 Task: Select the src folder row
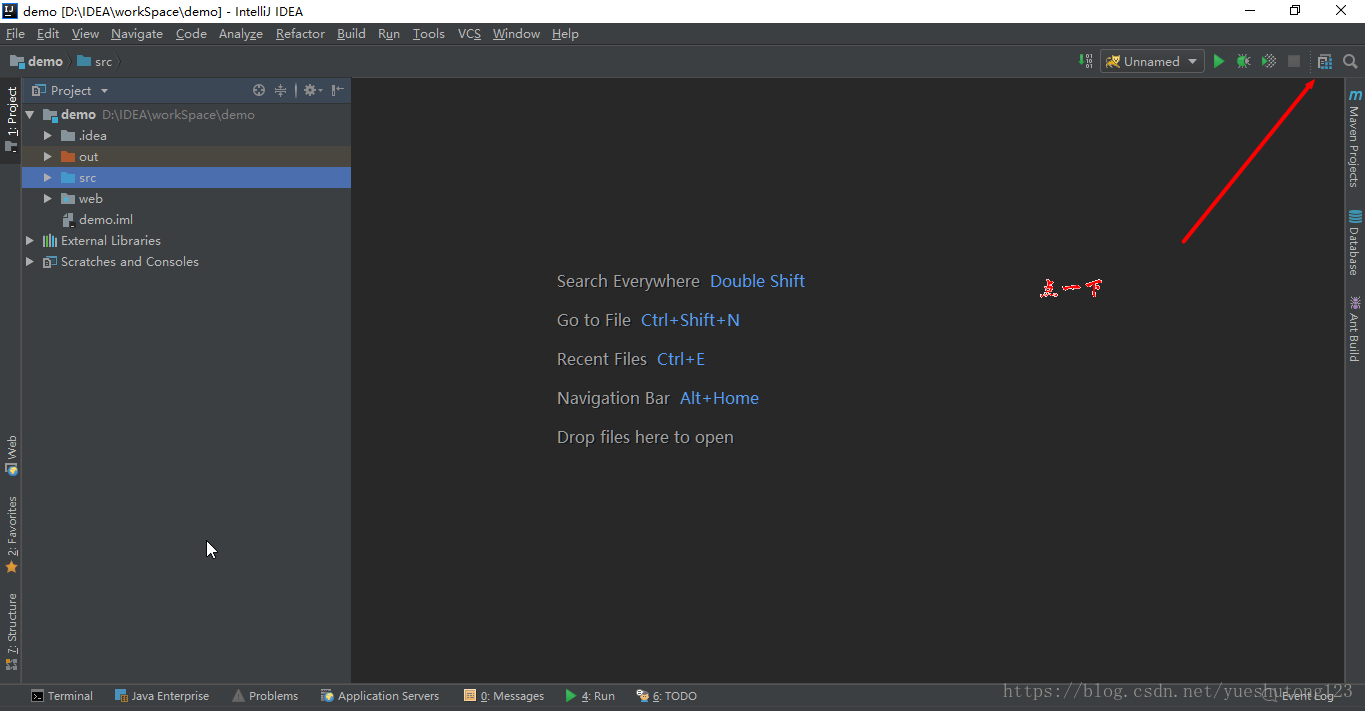click(186, 178)
